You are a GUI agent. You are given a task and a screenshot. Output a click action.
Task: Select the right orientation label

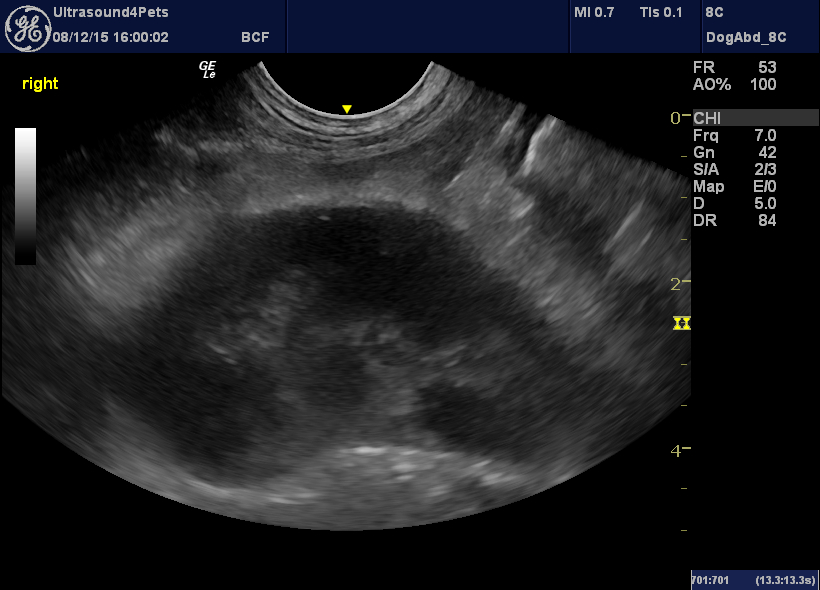pyautogui.click(x=39, y=84)
